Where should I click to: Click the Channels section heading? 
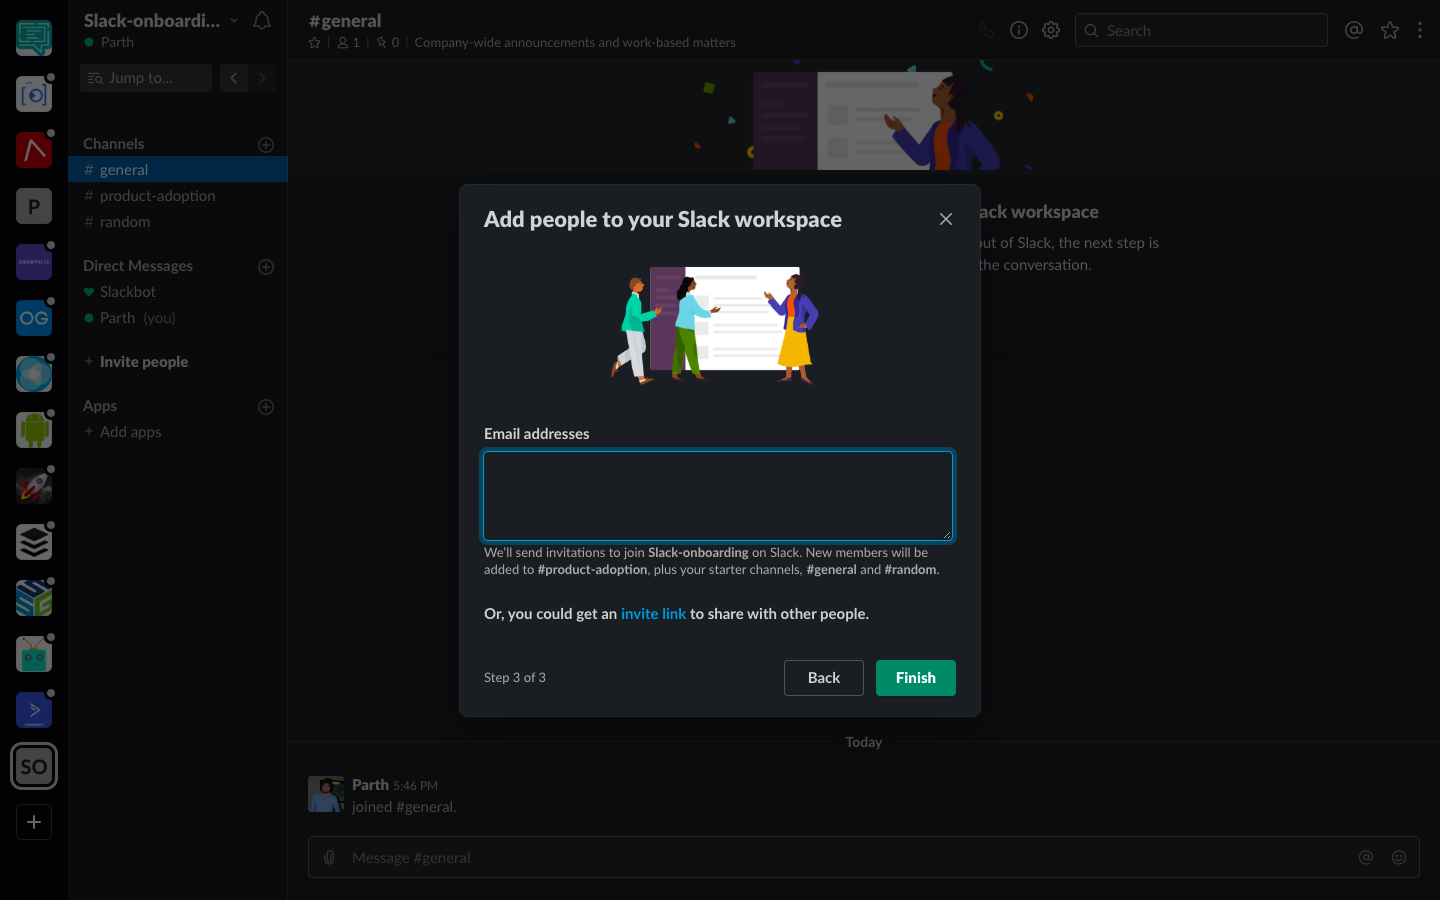click(113, 144)
